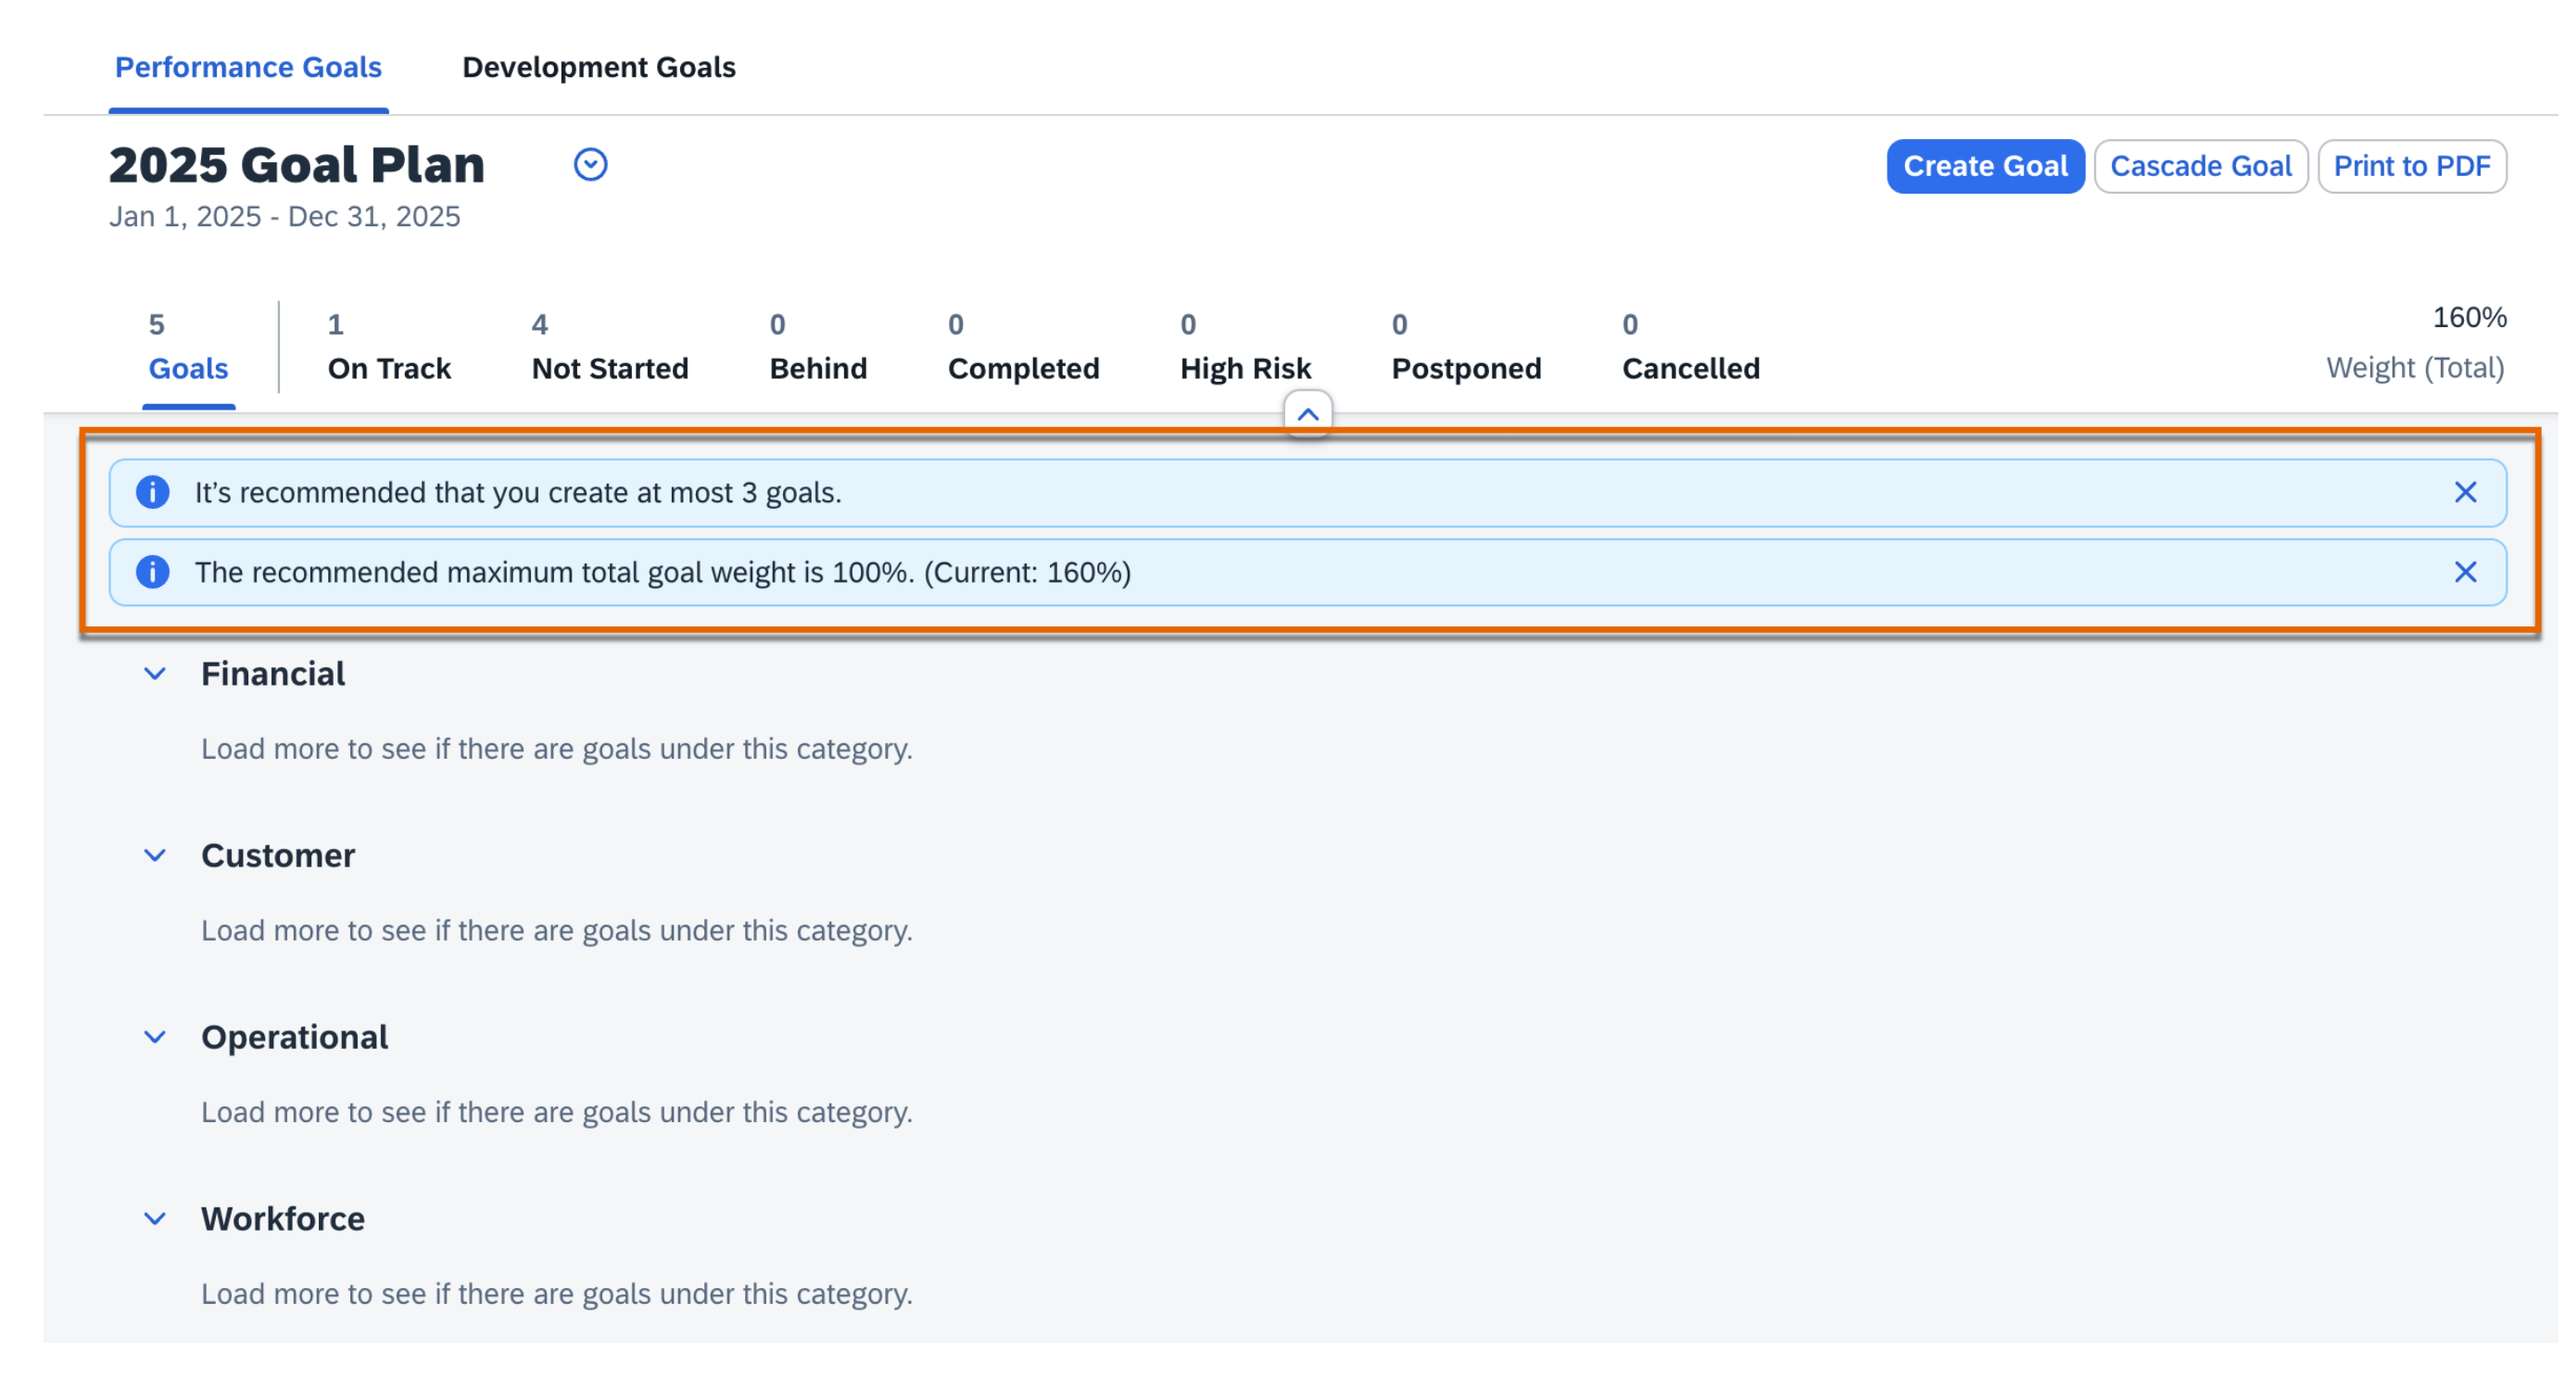The height and width of the screenshot is (1377, 2576).
Task: Dismiss the recommendation about creating at most 3 goals
Action: 2466,492
